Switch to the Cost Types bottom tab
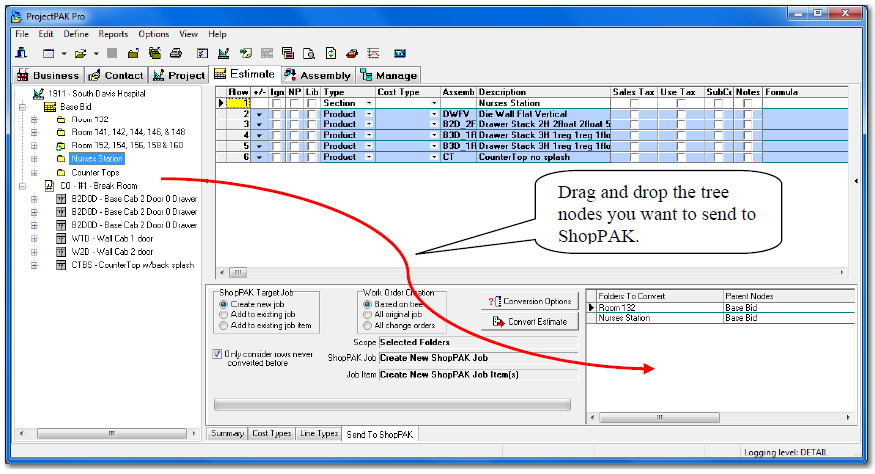The width and height of the screenshot is (875, 474). pos(272,434)
